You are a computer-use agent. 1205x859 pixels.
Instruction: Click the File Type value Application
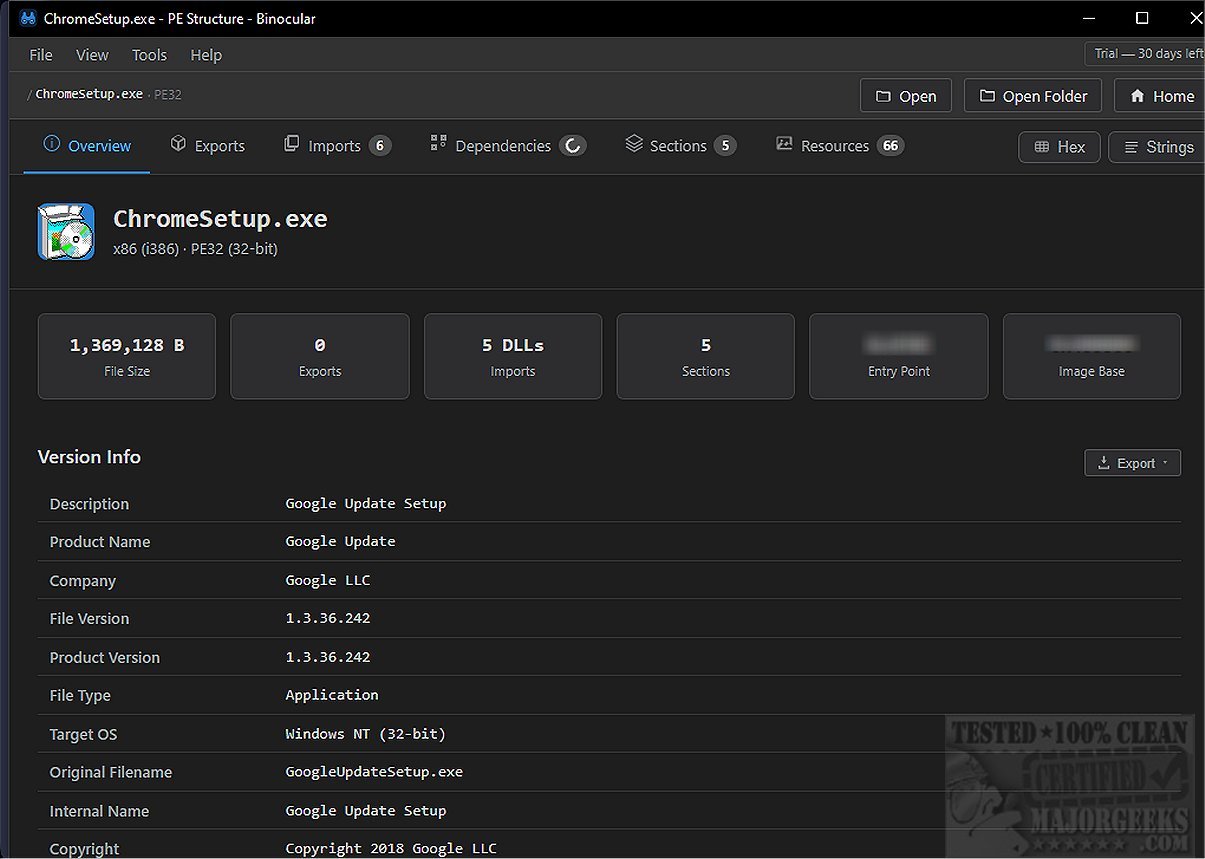[x=332, y=694]
